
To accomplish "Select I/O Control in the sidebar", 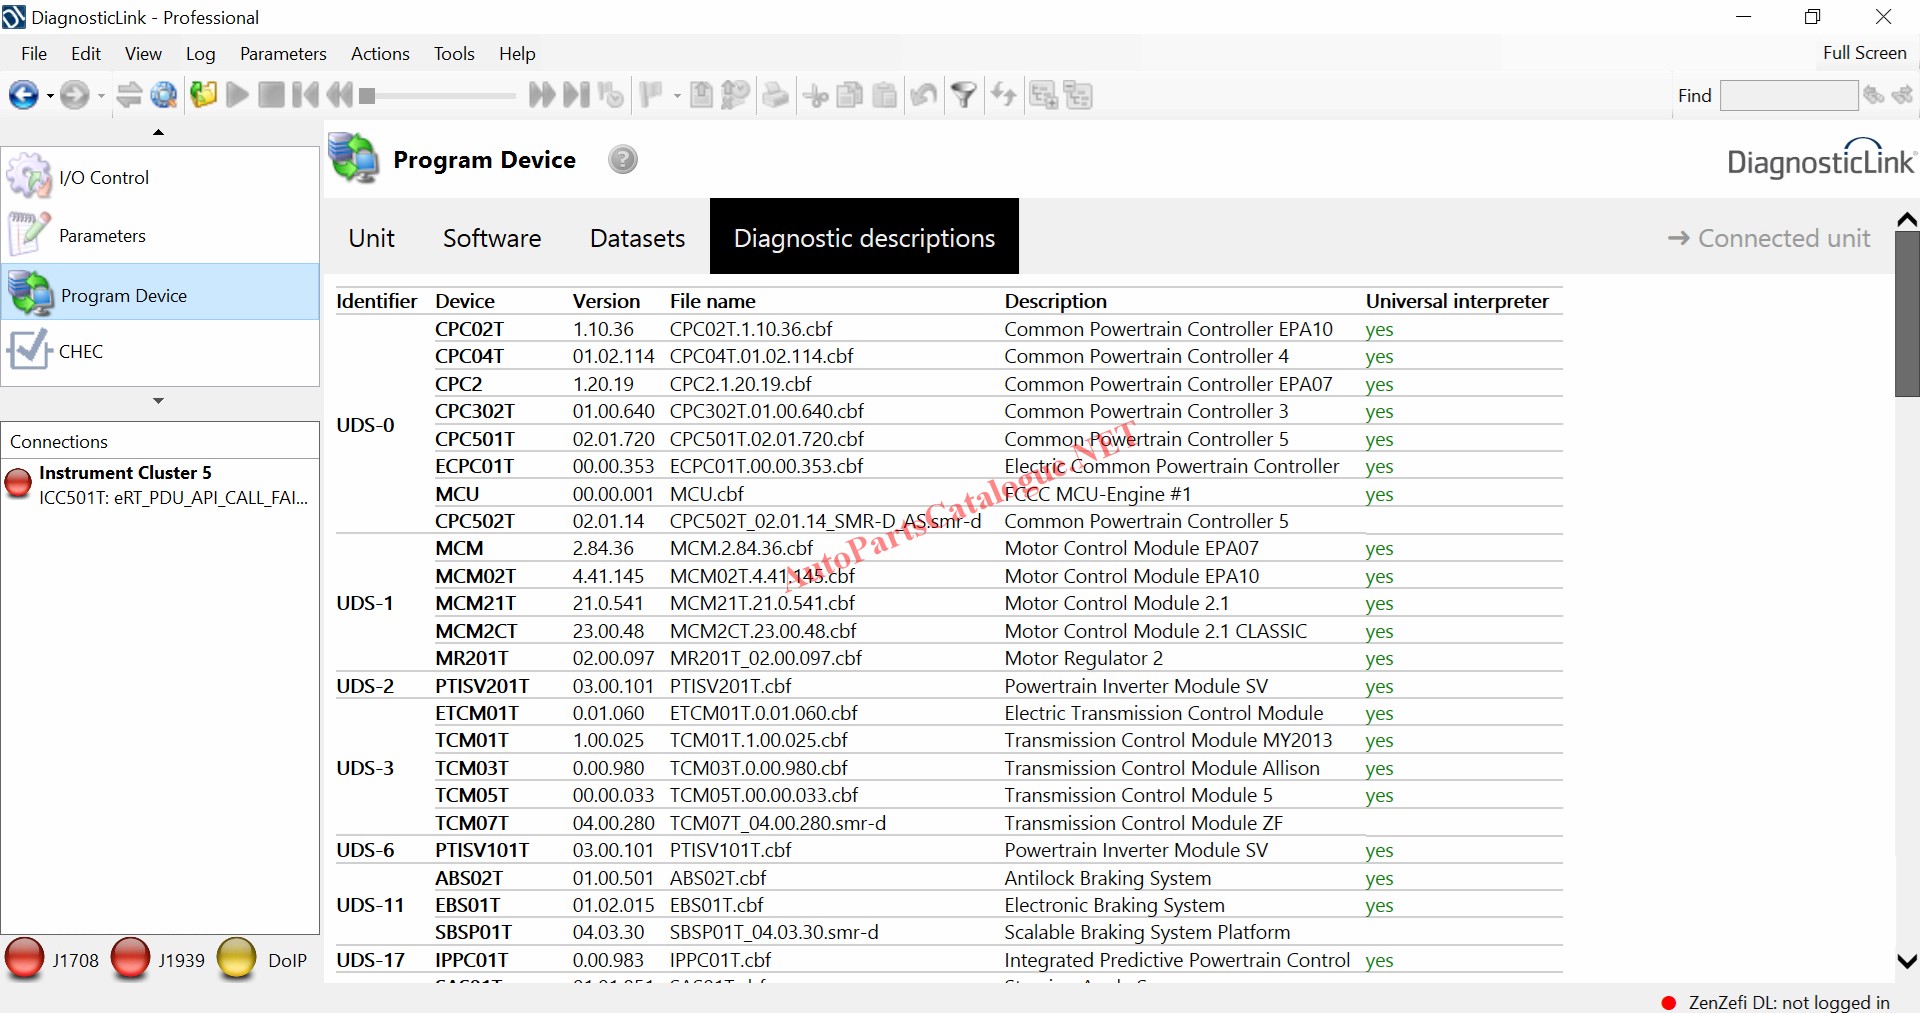I will 103,178.
